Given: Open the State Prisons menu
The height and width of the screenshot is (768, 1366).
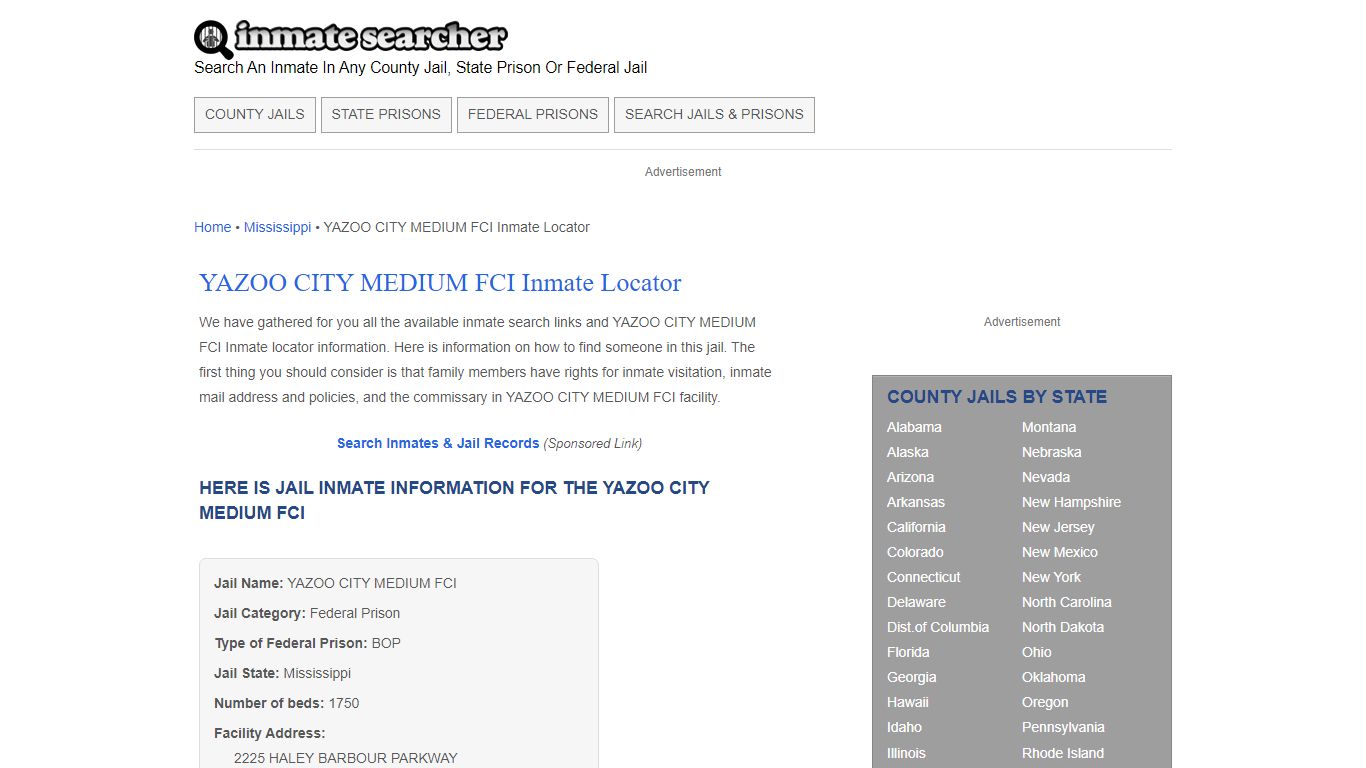Looking at the screenshot, I should click(x=386, y=114).
